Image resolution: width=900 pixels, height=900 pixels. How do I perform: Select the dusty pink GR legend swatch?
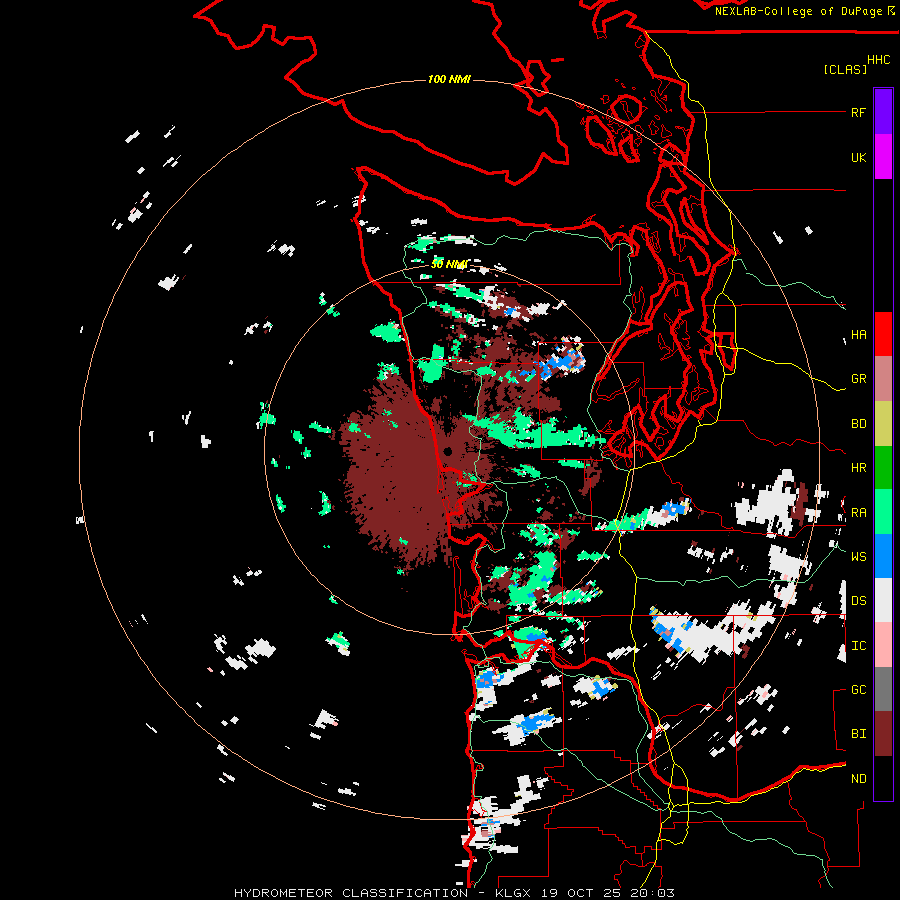[883, 379]
